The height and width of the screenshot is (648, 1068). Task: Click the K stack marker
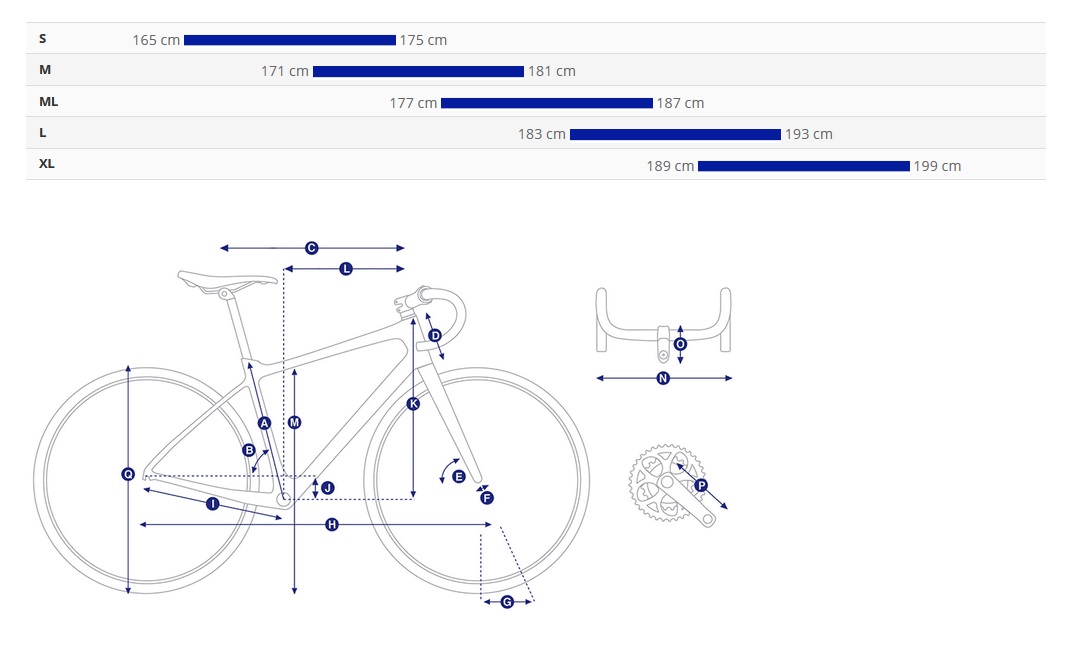point(413,404)
